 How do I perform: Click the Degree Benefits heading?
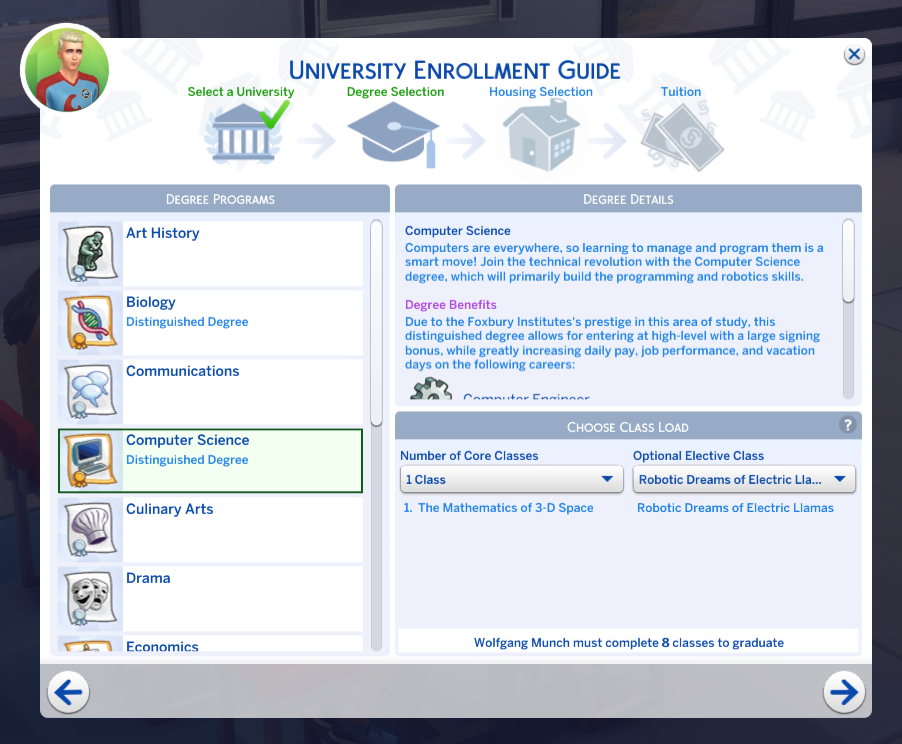450,304
